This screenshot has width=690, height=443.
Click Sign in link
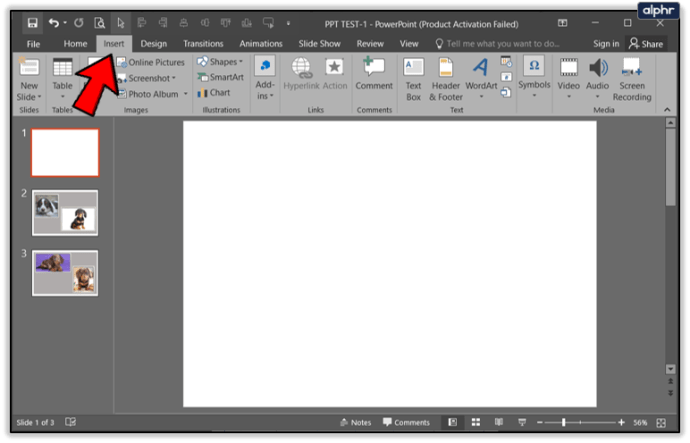pyautogui.click(x=606, y=44)
